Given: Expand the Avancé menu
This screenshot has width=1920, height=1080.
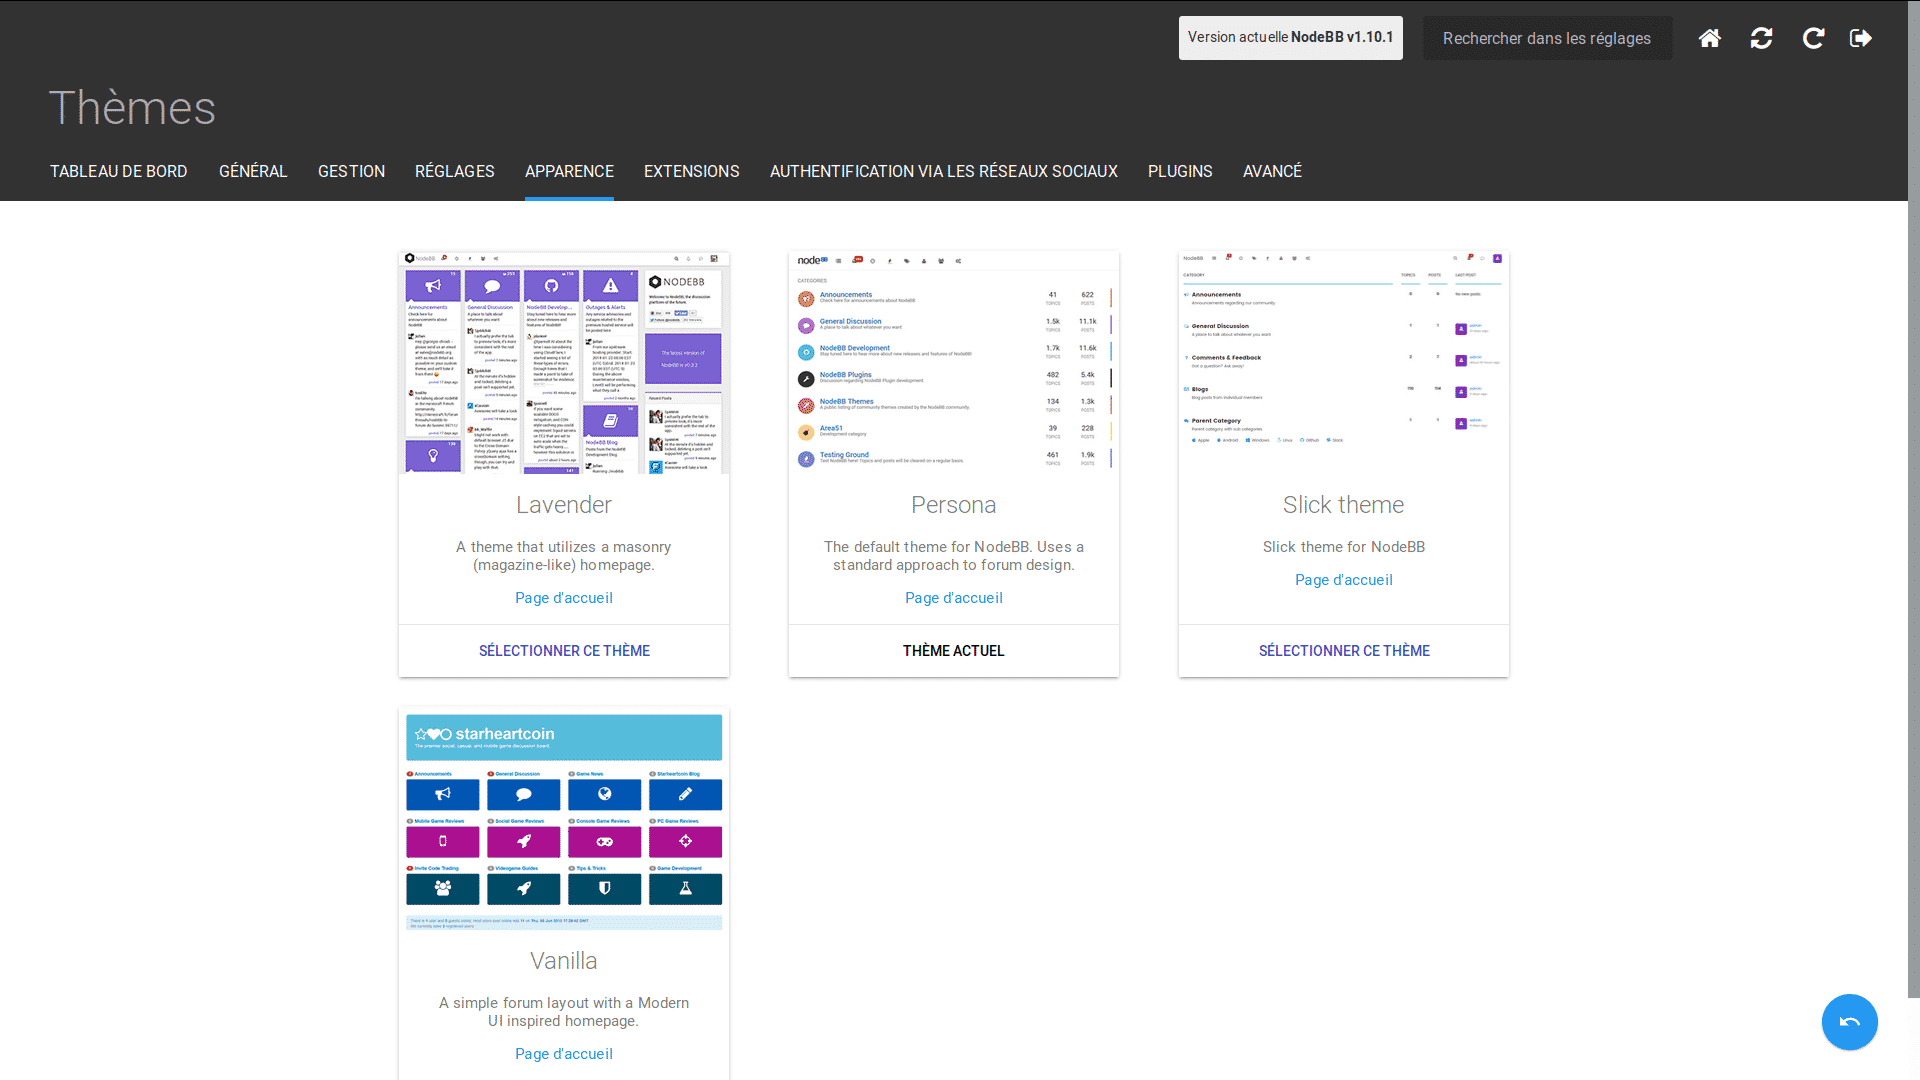Looking at the screenshot, I should [1272, 171].
